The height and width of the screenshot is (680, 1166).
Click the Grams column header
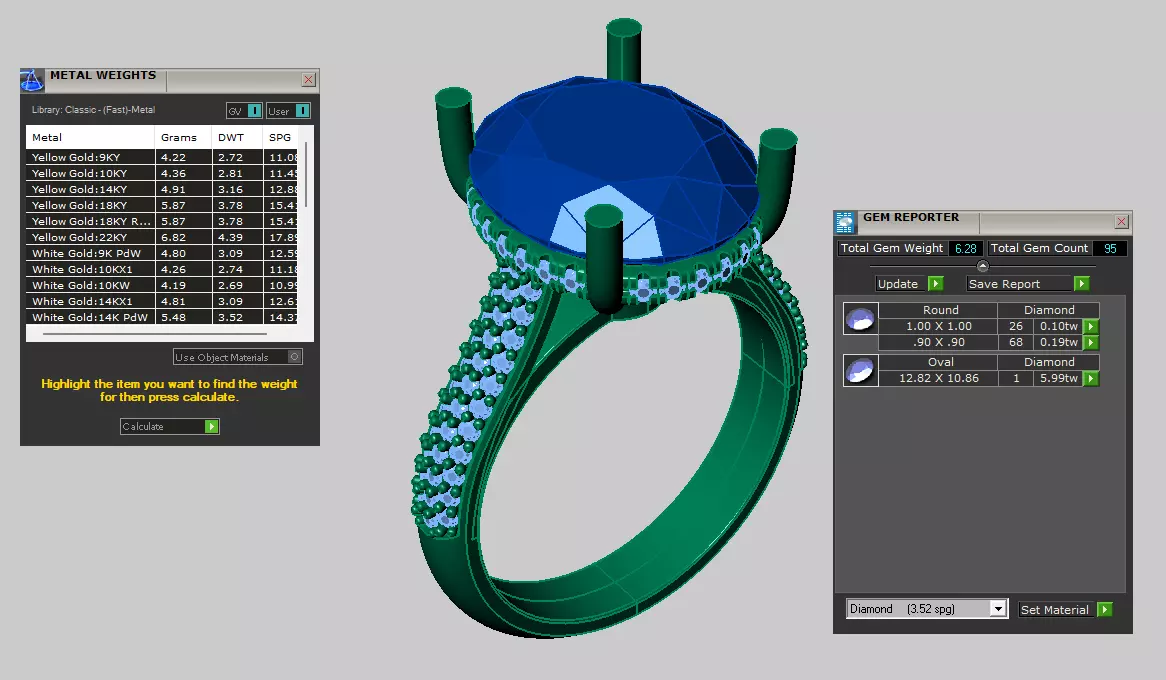coord(183,137)
